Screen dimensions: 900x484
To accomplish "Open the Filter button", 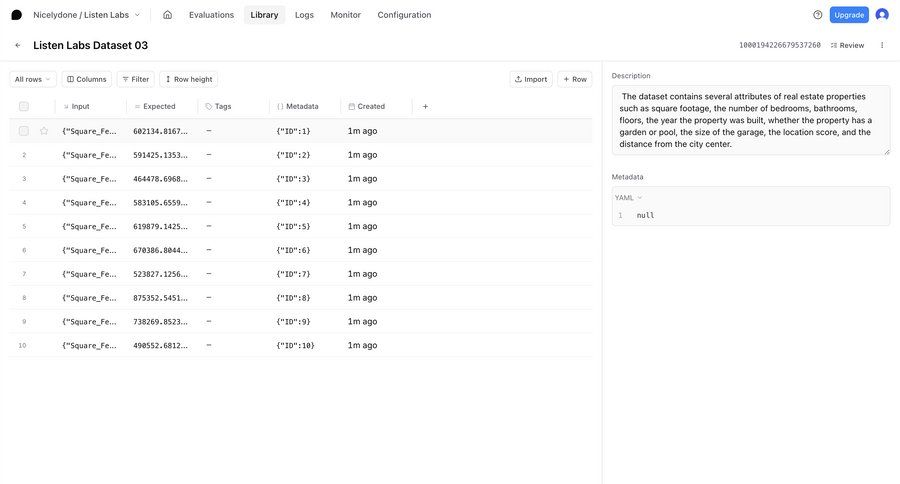I will click(x=135, y=79).
